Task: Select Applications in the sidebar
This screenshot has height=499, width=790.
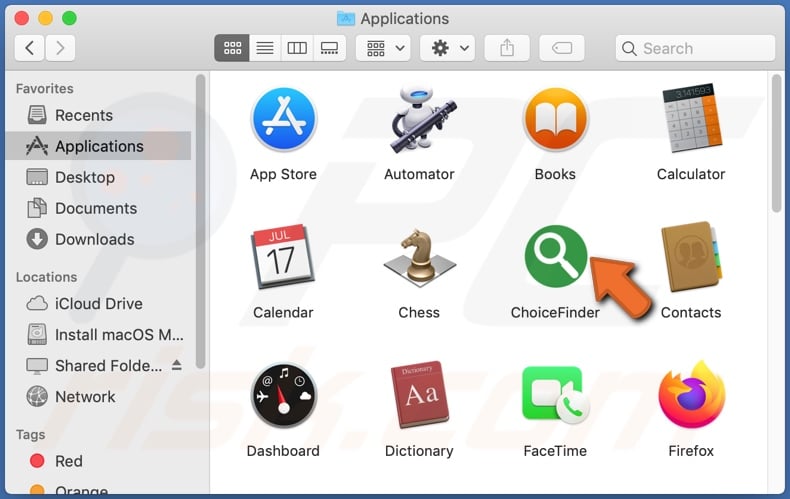Action: (x=98, y=146)
